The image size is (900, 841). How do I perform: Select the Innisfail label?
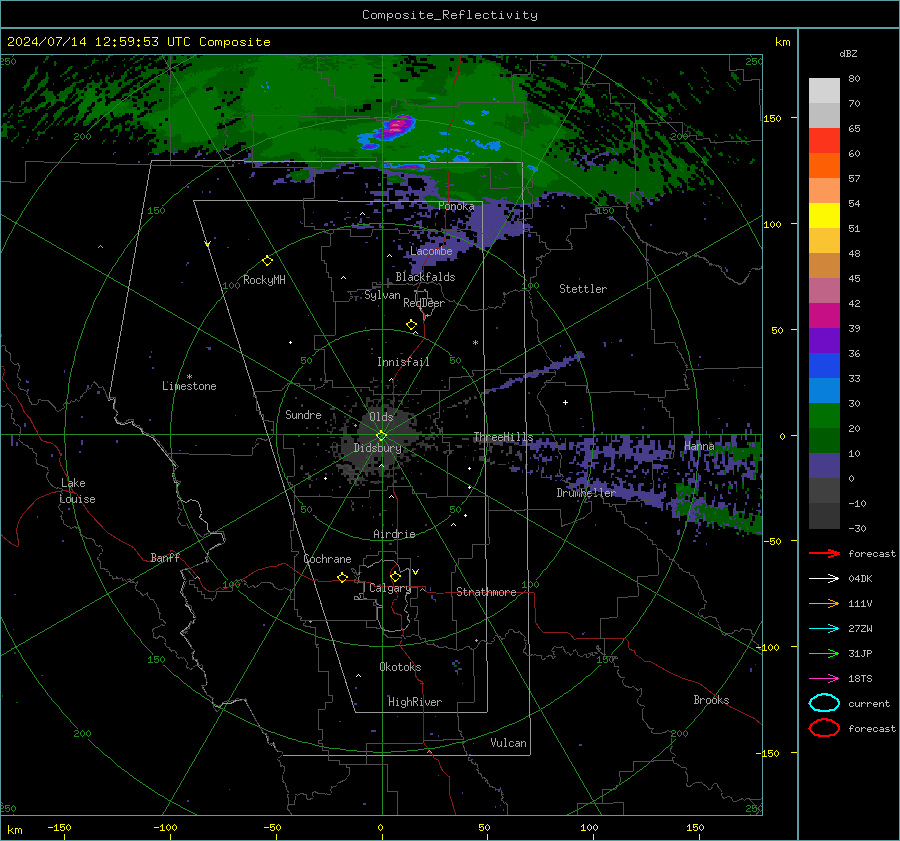coord(403,362)
